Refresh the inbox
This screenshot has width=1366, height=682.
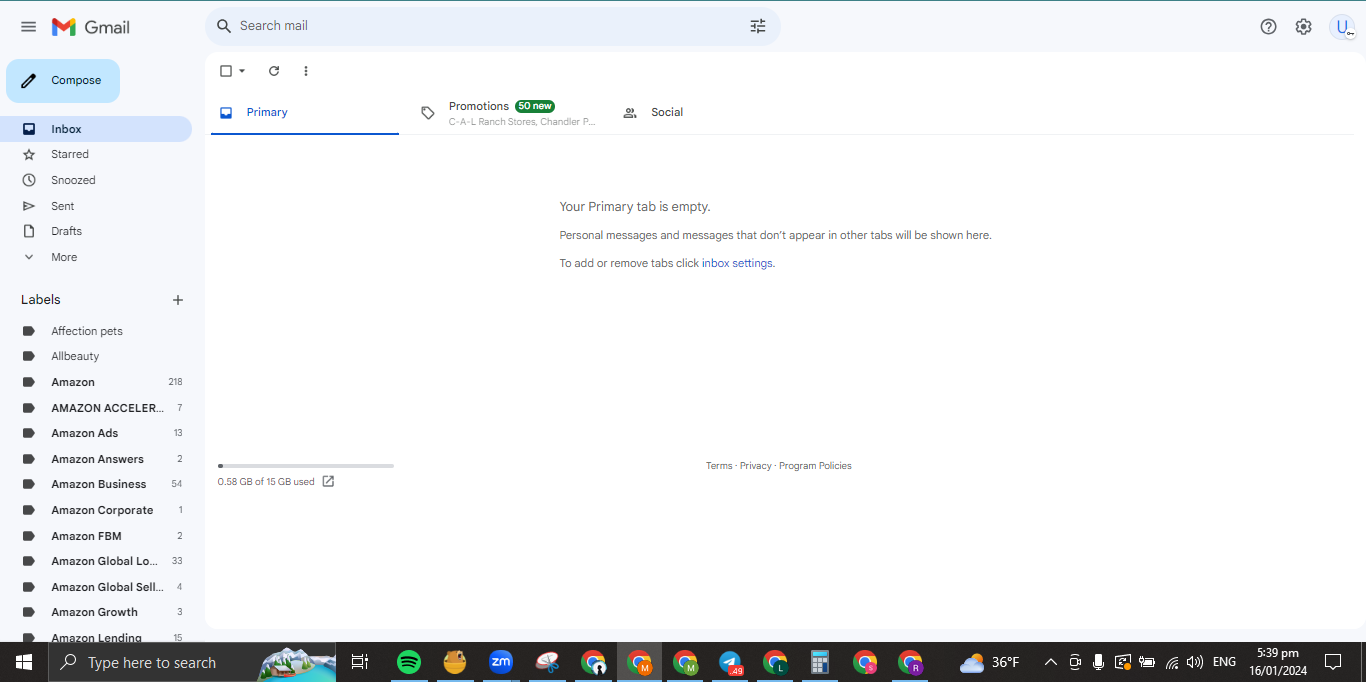coord(274,71)
